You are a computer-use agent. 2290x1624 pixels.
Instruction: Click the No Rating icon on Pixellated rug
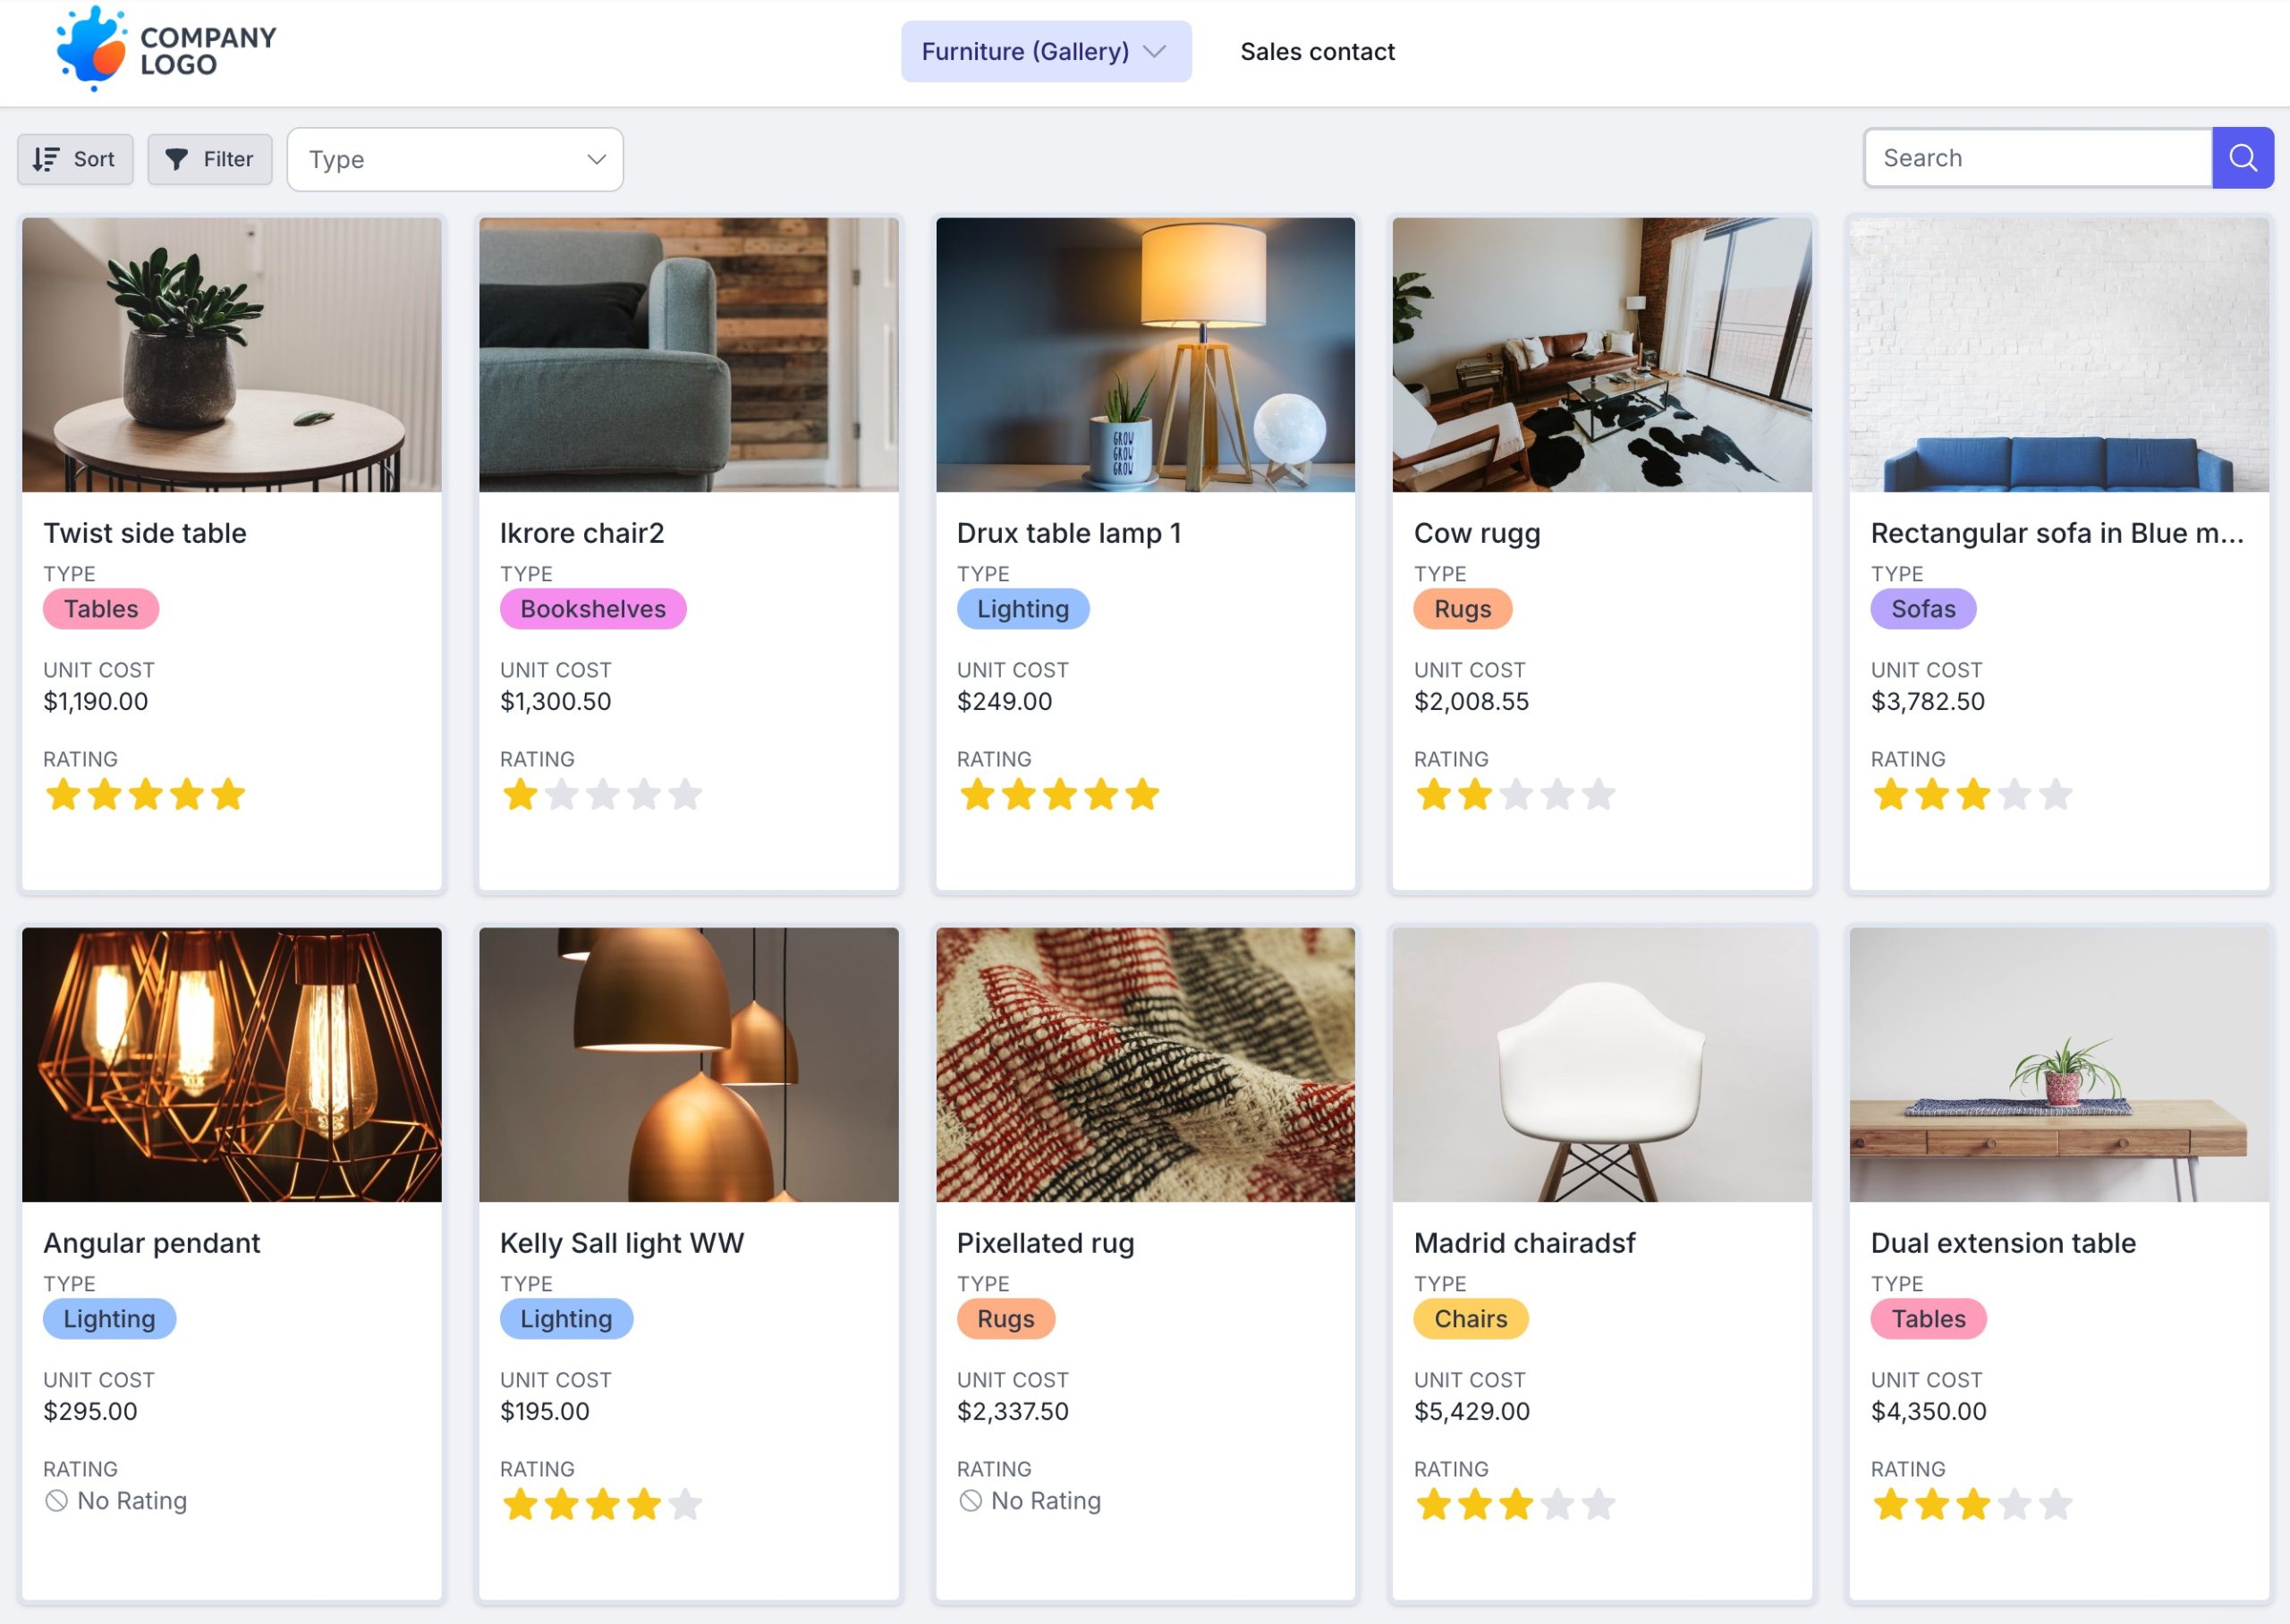(x=970, y=1501)
